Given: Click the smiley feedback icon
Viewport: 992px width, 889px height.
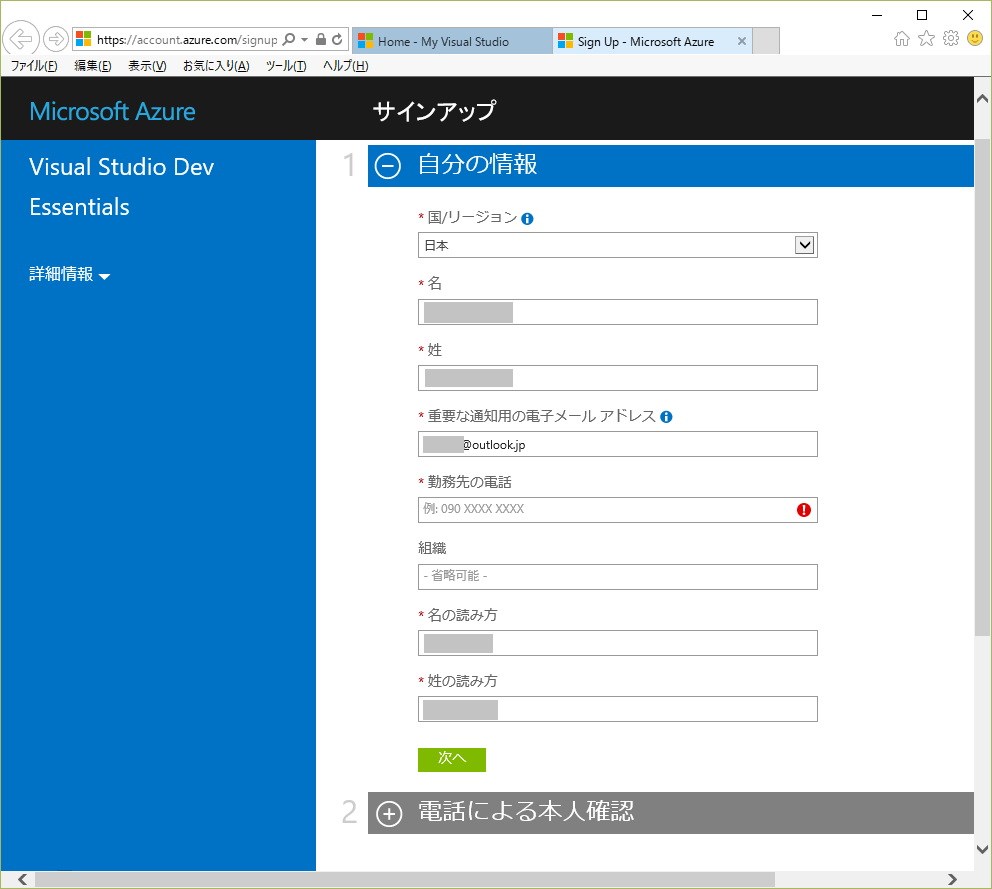Looking at the screenshot, I should [x=975, y=39].
